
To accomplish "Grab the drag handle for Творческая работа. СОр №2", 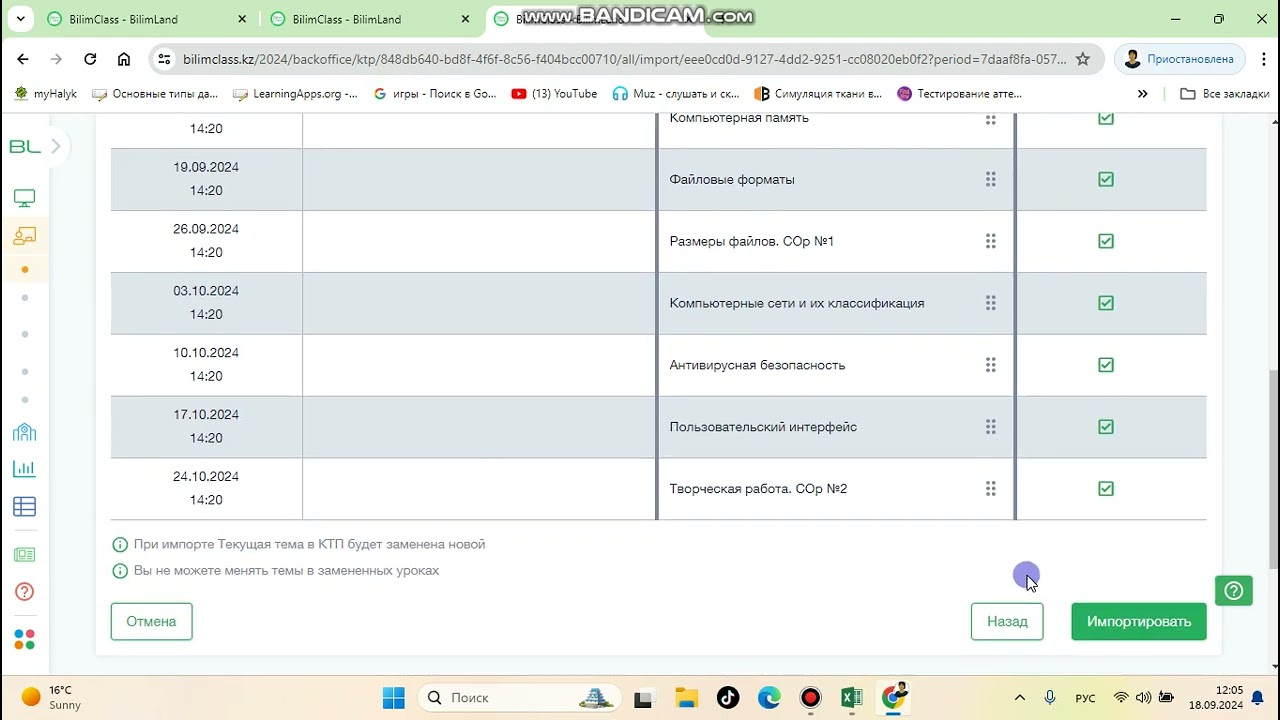I will (x=991, y=489).
